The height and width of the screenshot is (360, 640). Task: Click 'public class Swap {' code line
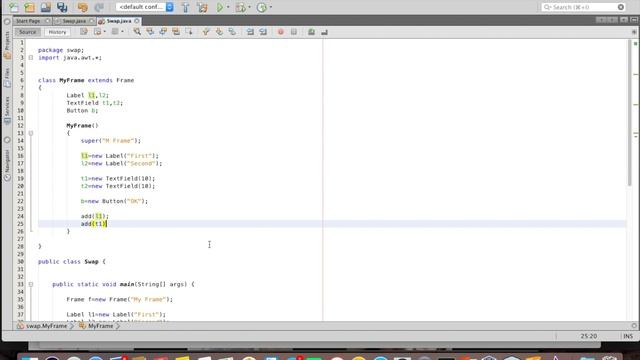pos(72,262)
